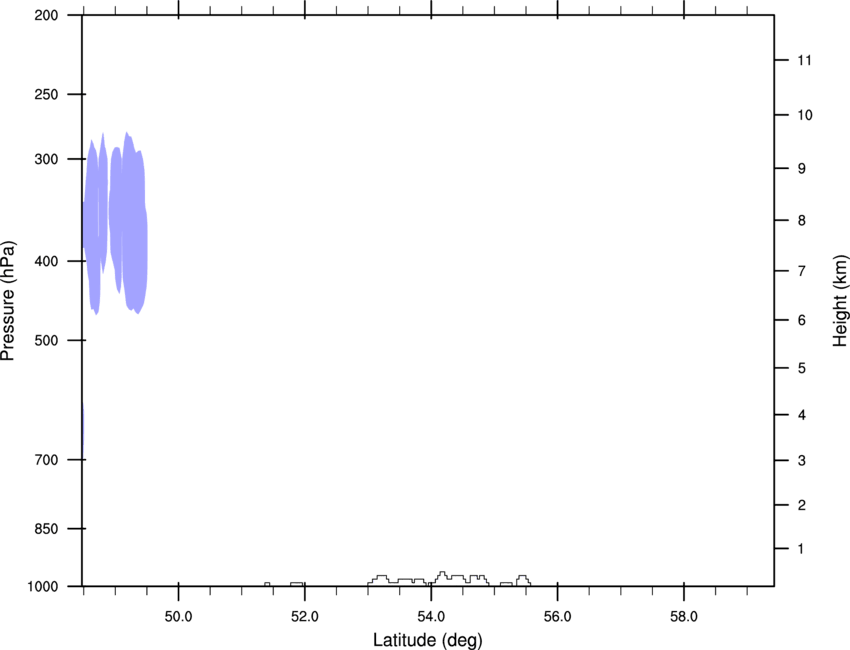Click the 'Latitude (deg)' axis title
The width and height of the screenshot is (850, 650).
click(428, 640)
